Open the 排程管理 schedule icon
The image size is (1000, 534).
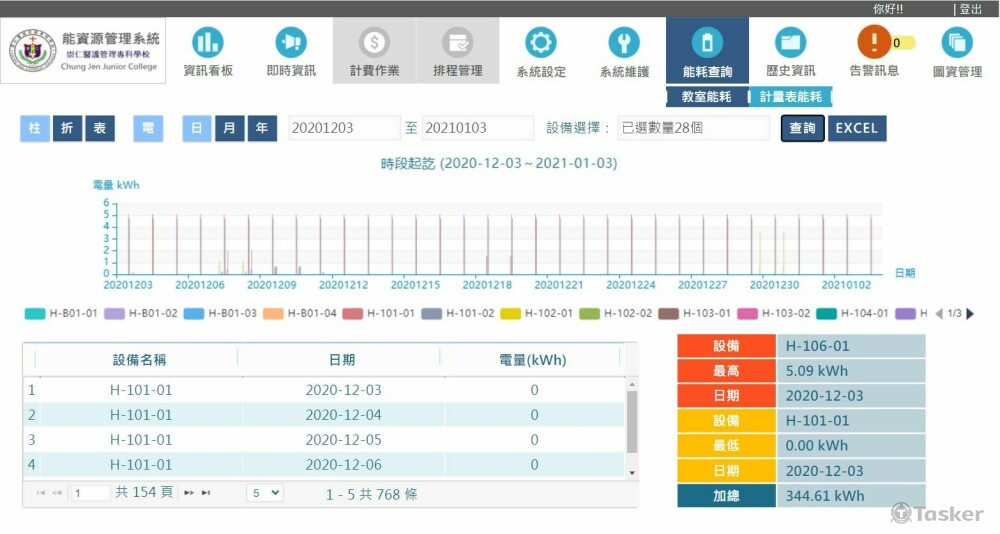tap(457, 44)
